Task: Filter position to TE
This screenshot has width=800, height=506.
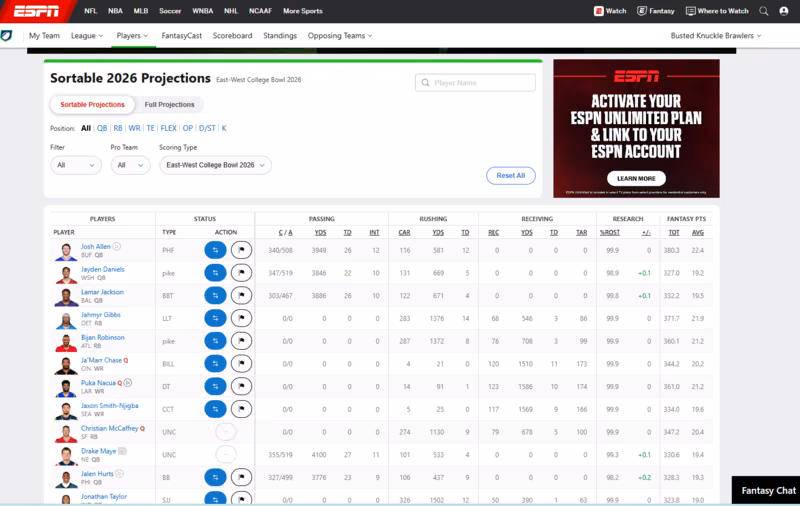Action: [151, 129]
